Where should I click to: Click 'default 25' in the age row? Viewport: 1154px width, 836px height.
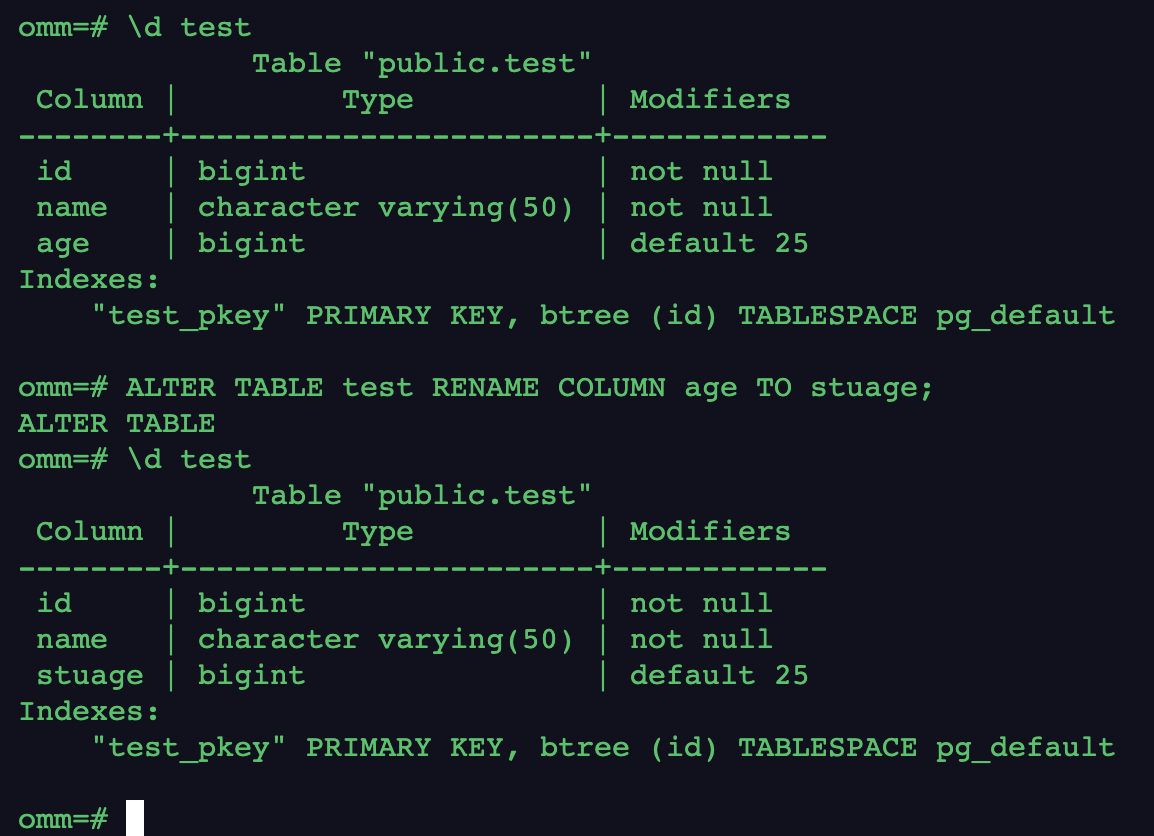(718, 243)
